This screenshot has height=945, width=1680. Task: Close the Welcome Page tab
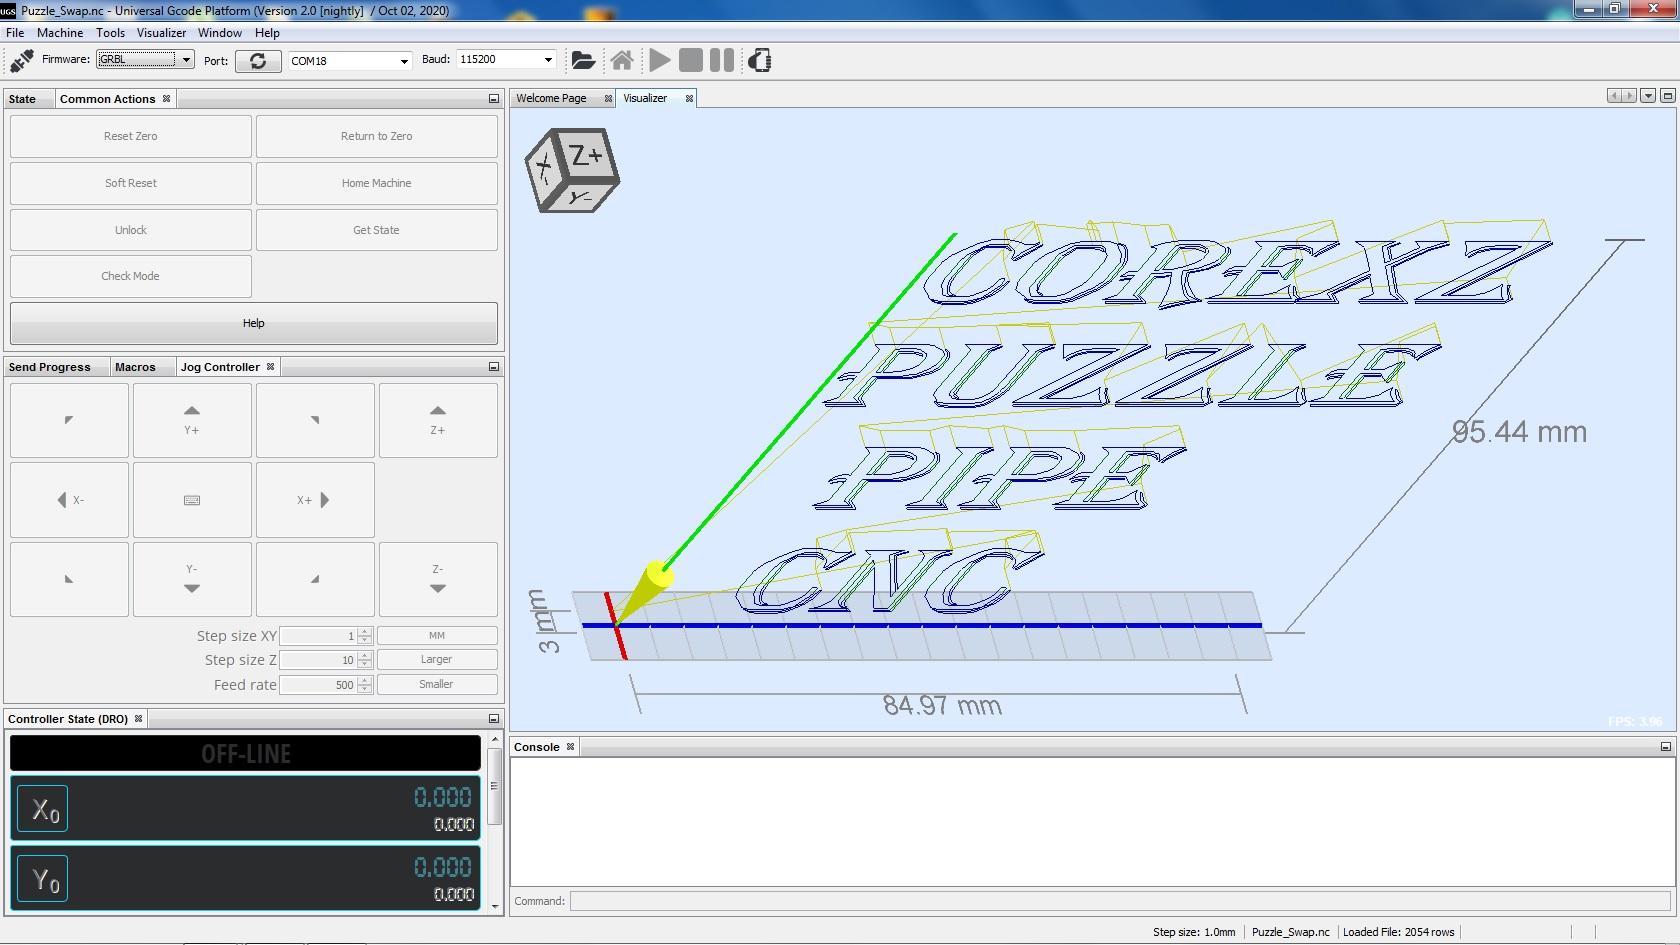pos(608,99)
